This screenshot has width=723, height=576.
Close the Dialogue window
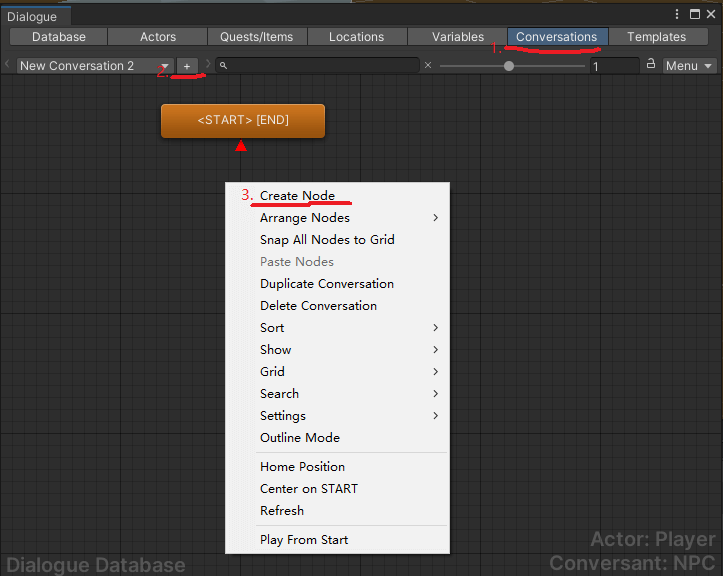point(711,14)
